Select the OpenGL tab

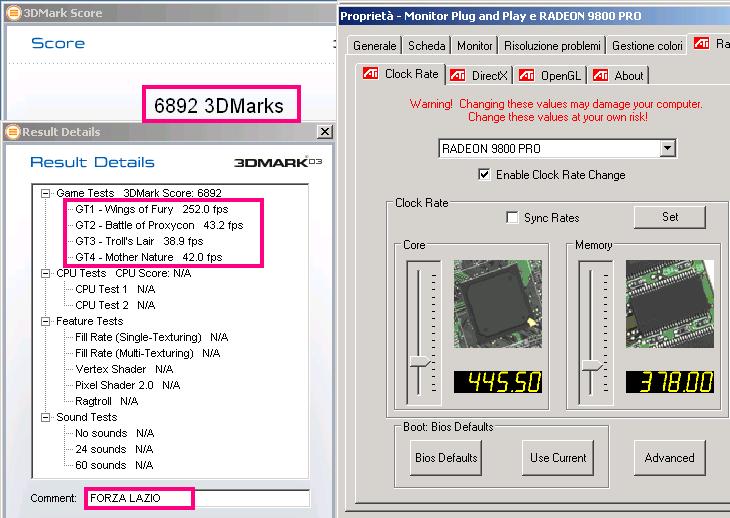click(550, 75)
